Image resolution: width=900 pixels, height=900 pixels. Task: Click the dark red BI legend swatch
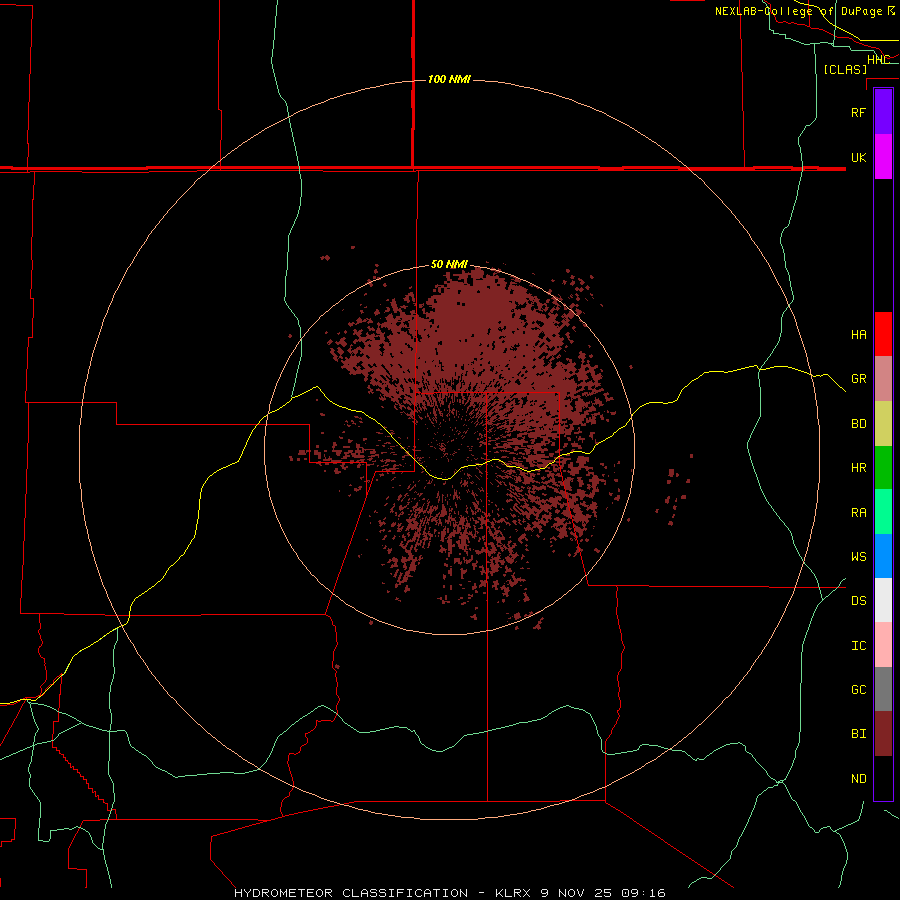point(883,734)
